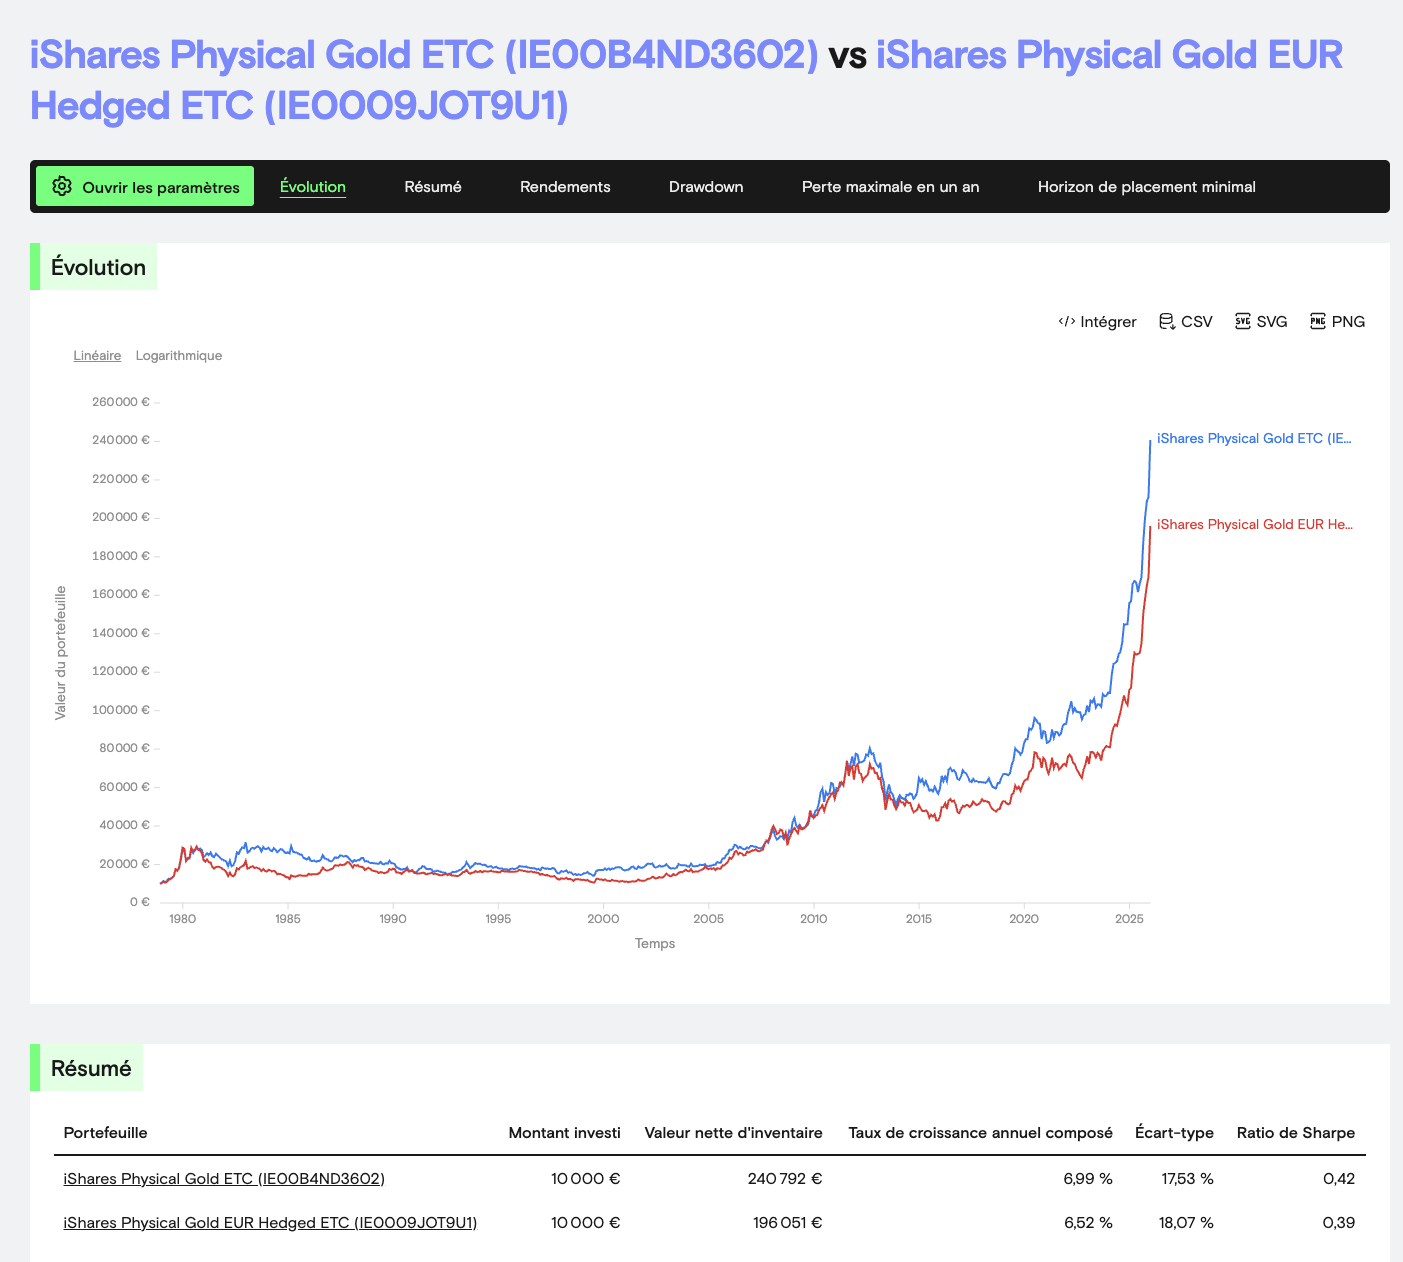The image size is (1403, 1262).
Task: Select Linéaire chart scale
Action: tap(98, 355)
